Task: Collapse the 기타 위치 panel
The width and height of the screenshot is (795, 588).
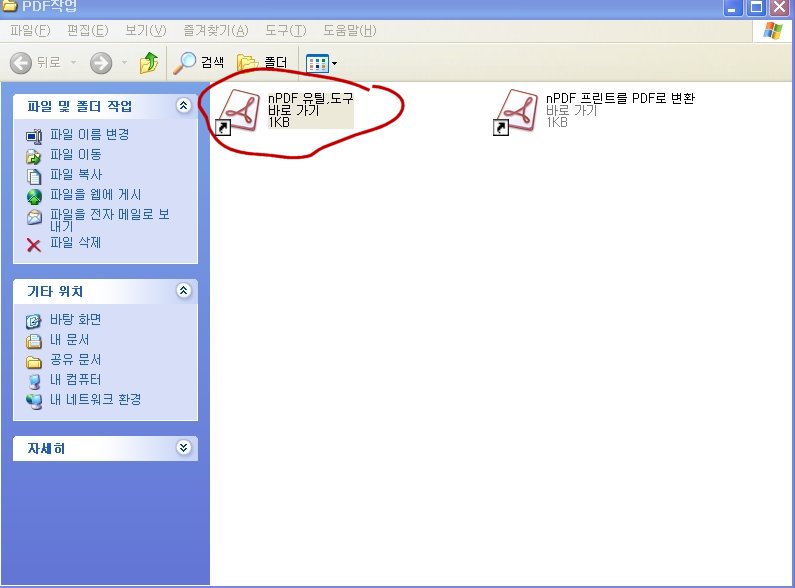Action: click(183, 291)
